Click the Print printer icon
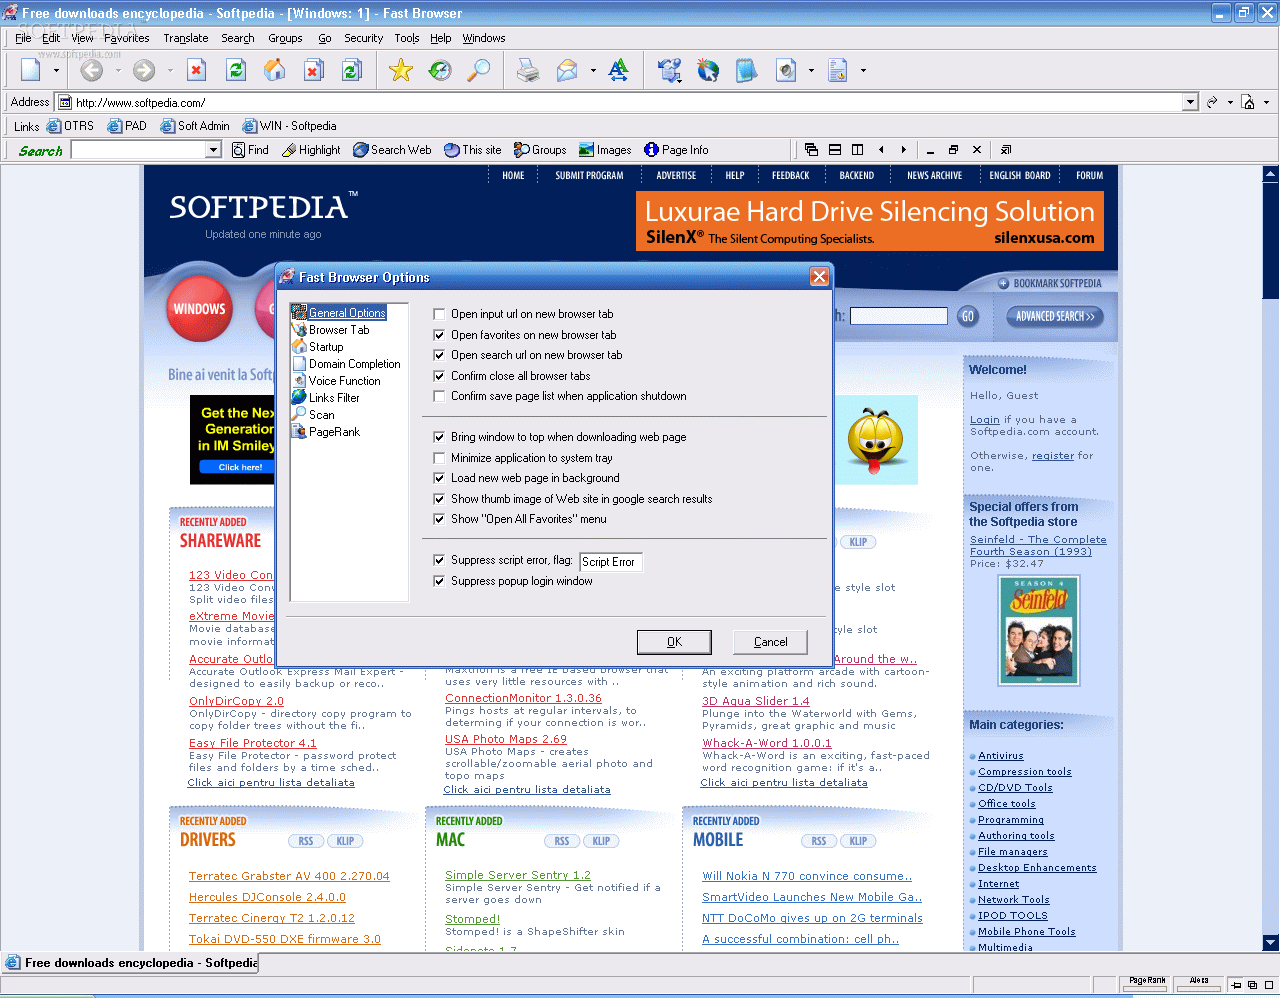Screen dimensions: 1280x998 528,70
